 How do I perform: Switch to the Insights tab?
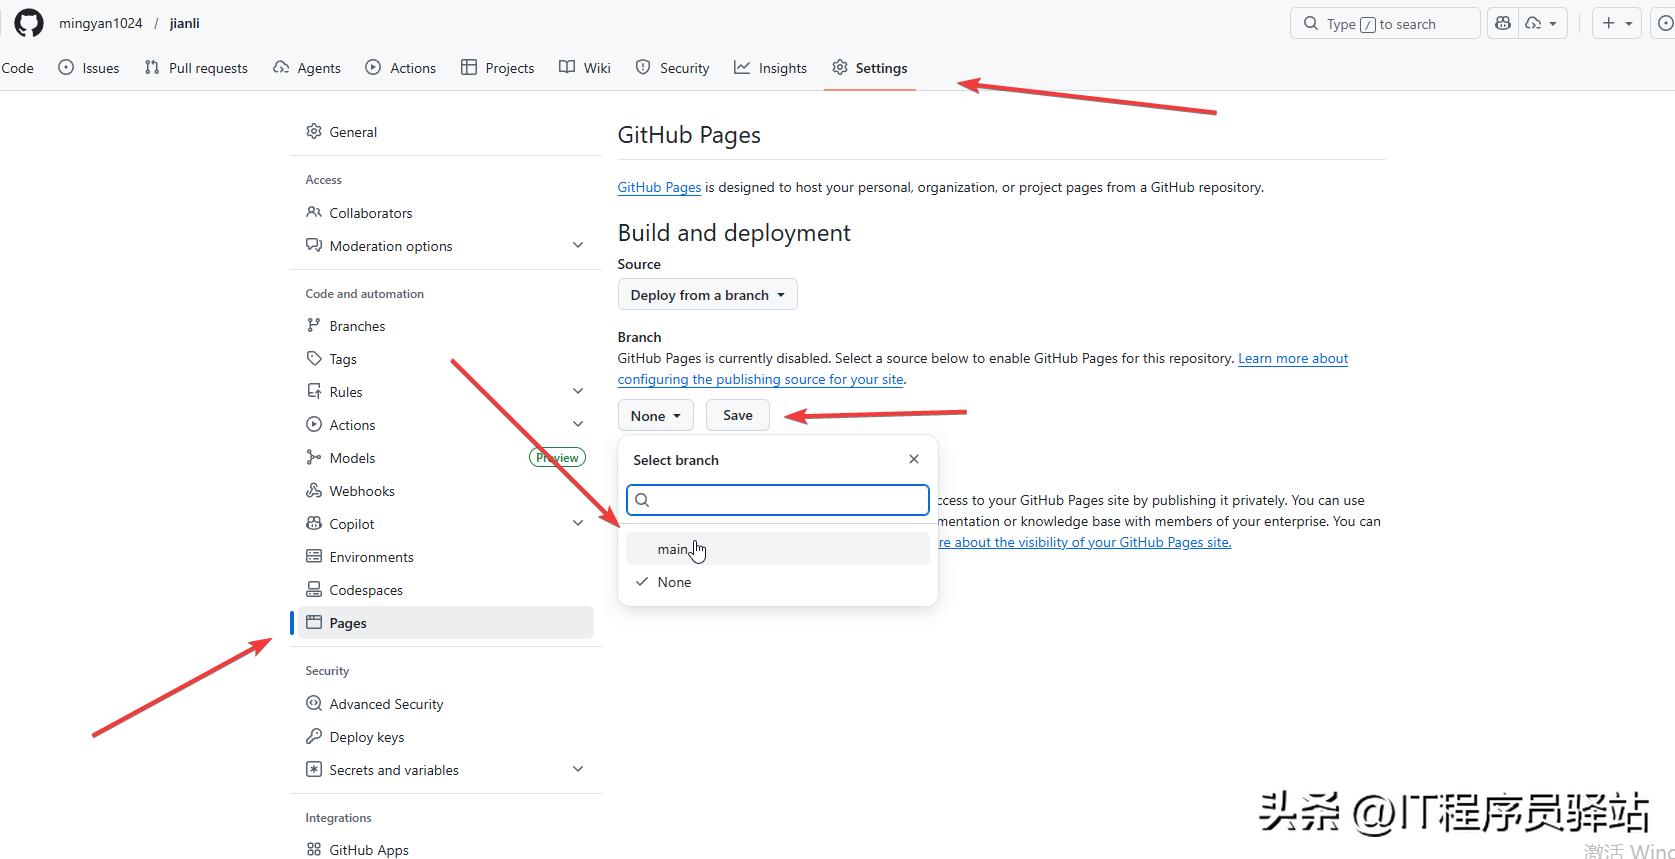click(770, 68)
